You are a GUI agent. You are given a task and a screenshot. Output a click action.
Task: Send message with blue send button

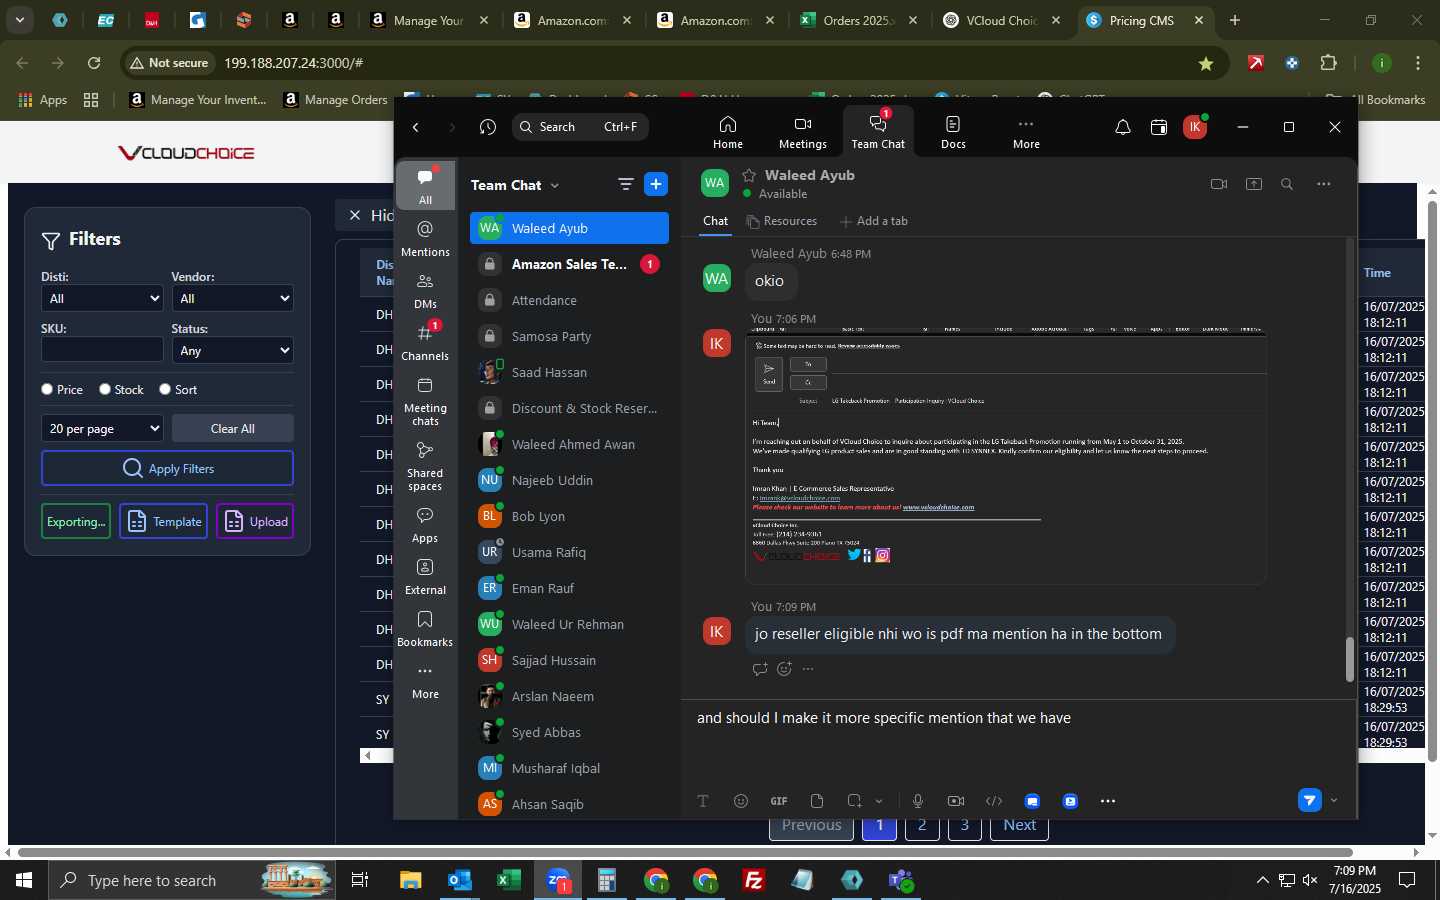[x=1309, y=800]
